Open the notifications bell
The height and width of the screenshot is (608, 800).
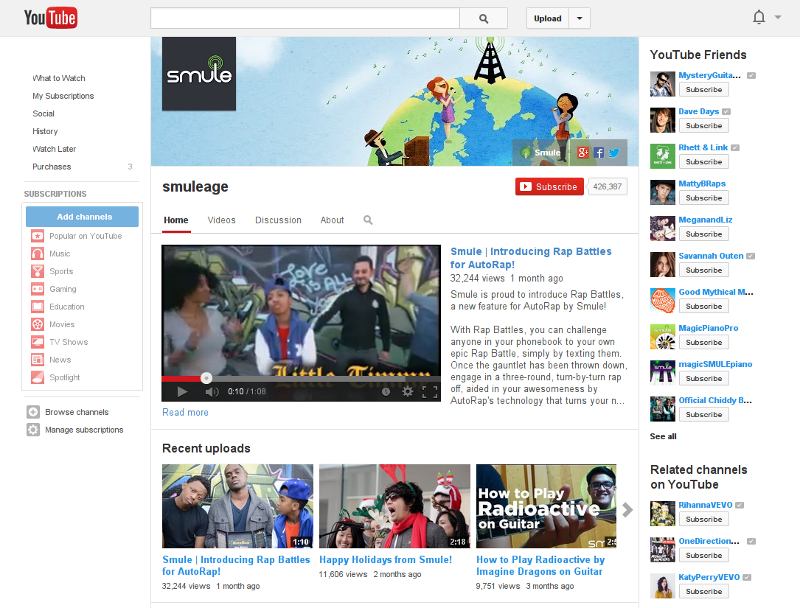759,18
